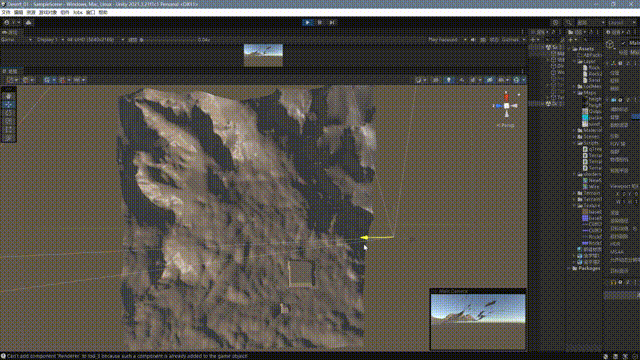
Task: Open the global search magnifier icon
Action: (x=568, y=22)
